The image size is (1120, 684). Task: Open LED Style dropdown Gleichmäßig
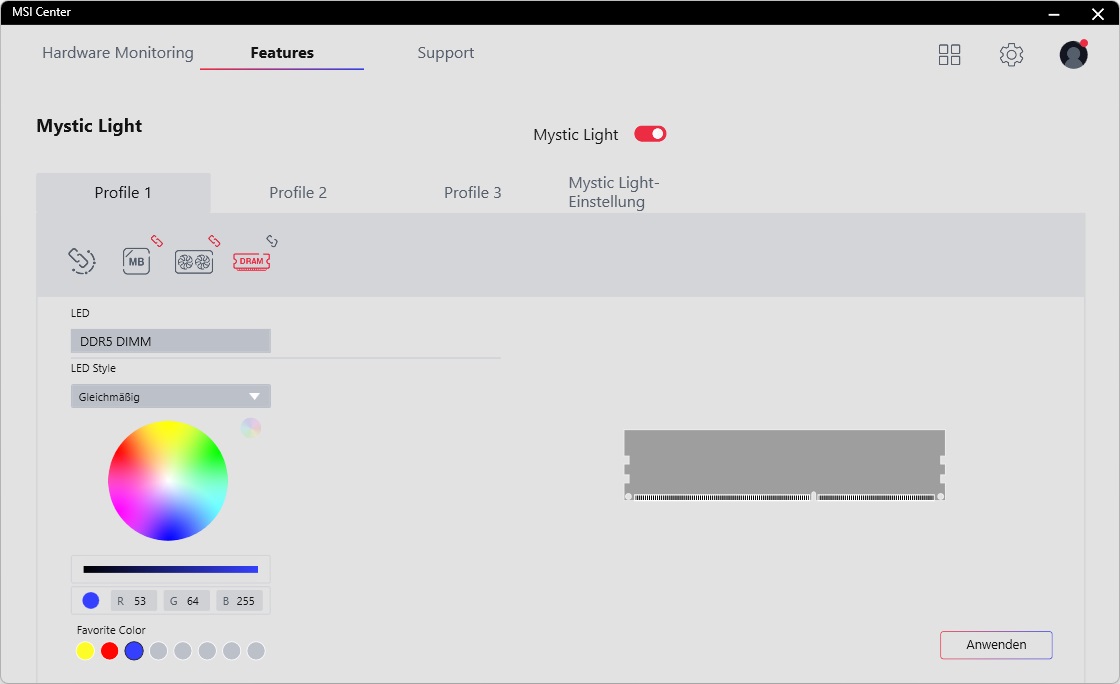click(171, 396)
